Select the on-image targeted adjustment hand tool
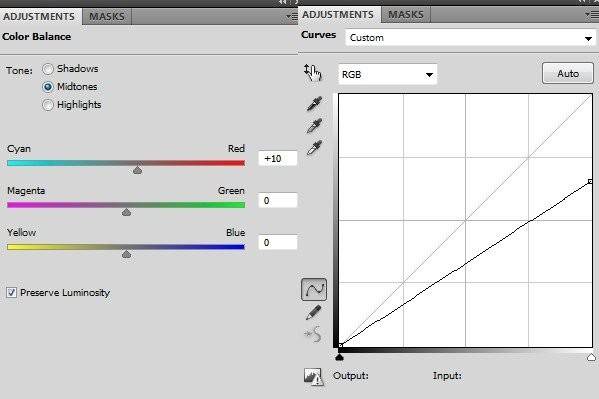 point(312,73)
